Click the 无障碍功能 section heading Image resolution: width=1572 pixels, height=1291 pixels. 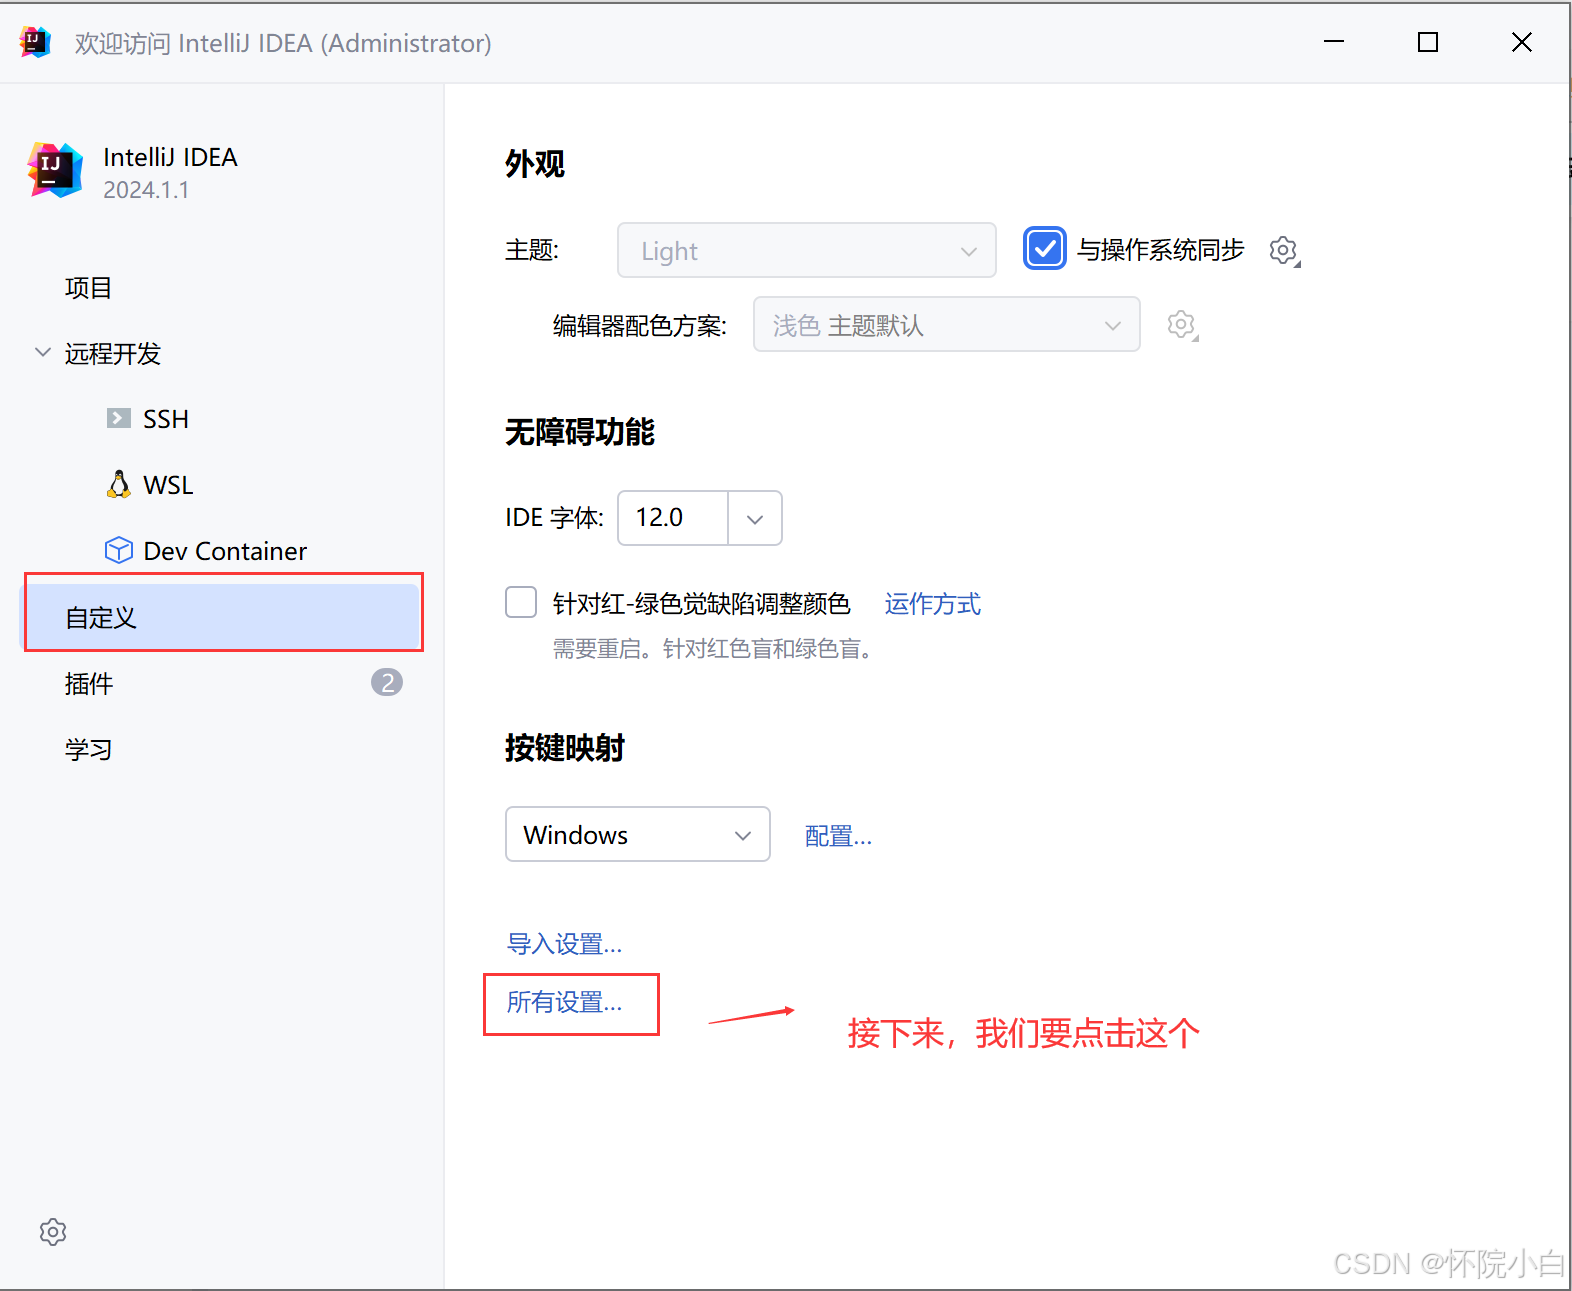point(580,432)
